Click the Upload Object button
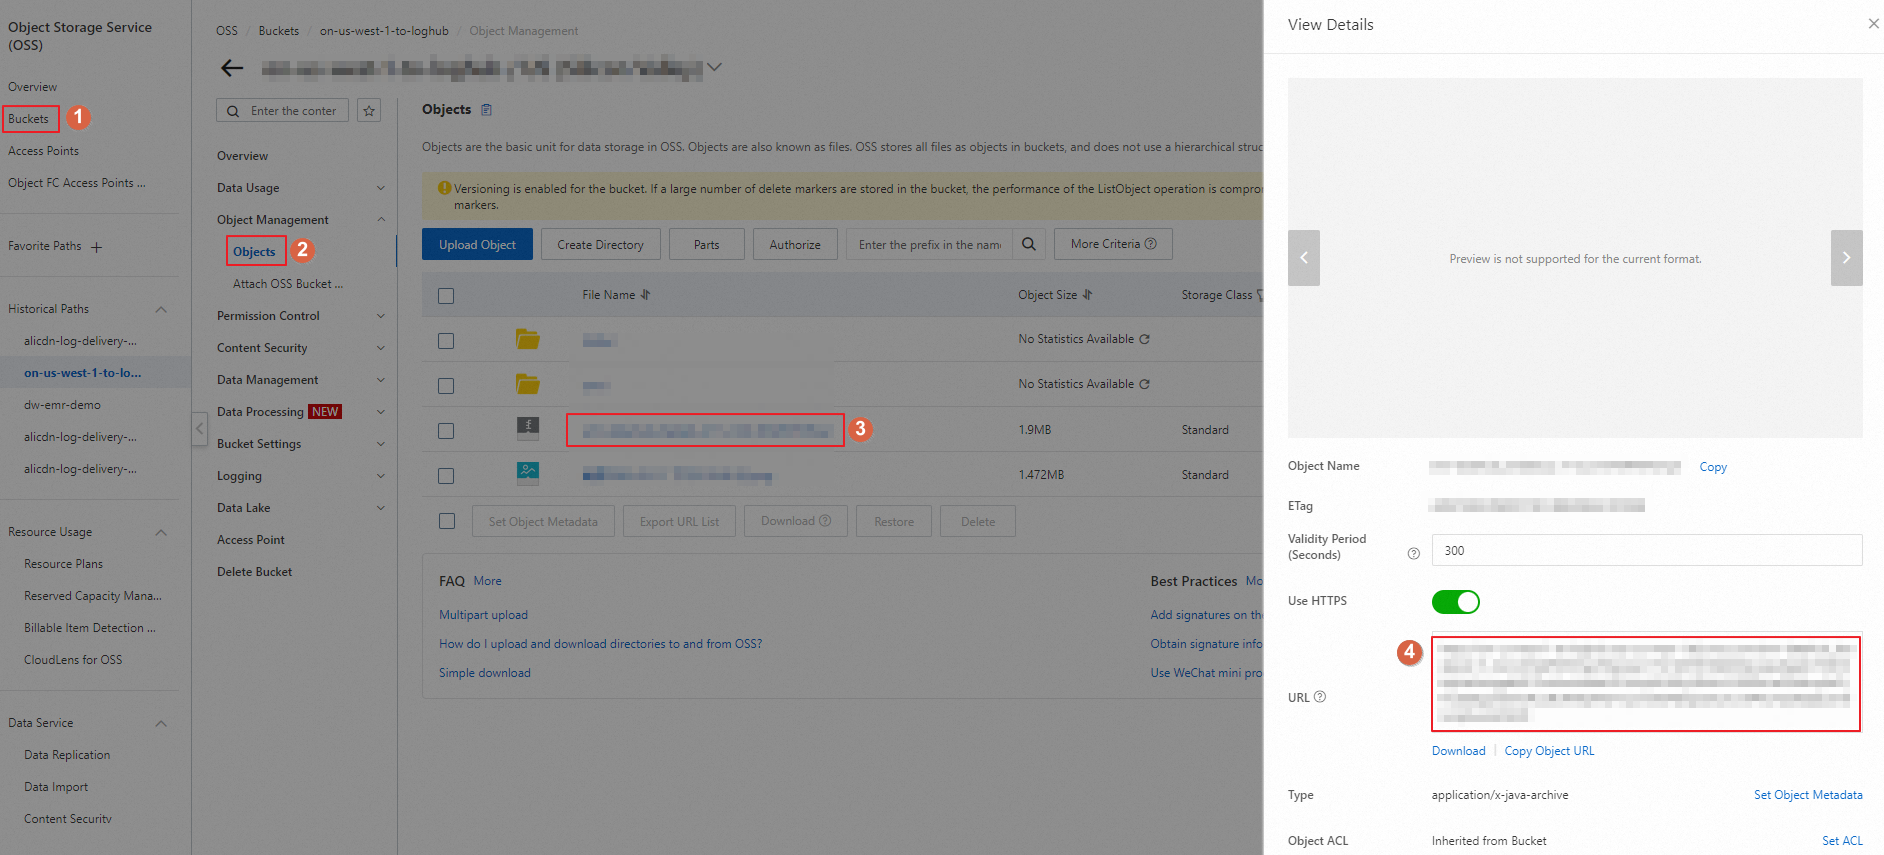This screenshot has width=1884, height=855. coord(478,244)
